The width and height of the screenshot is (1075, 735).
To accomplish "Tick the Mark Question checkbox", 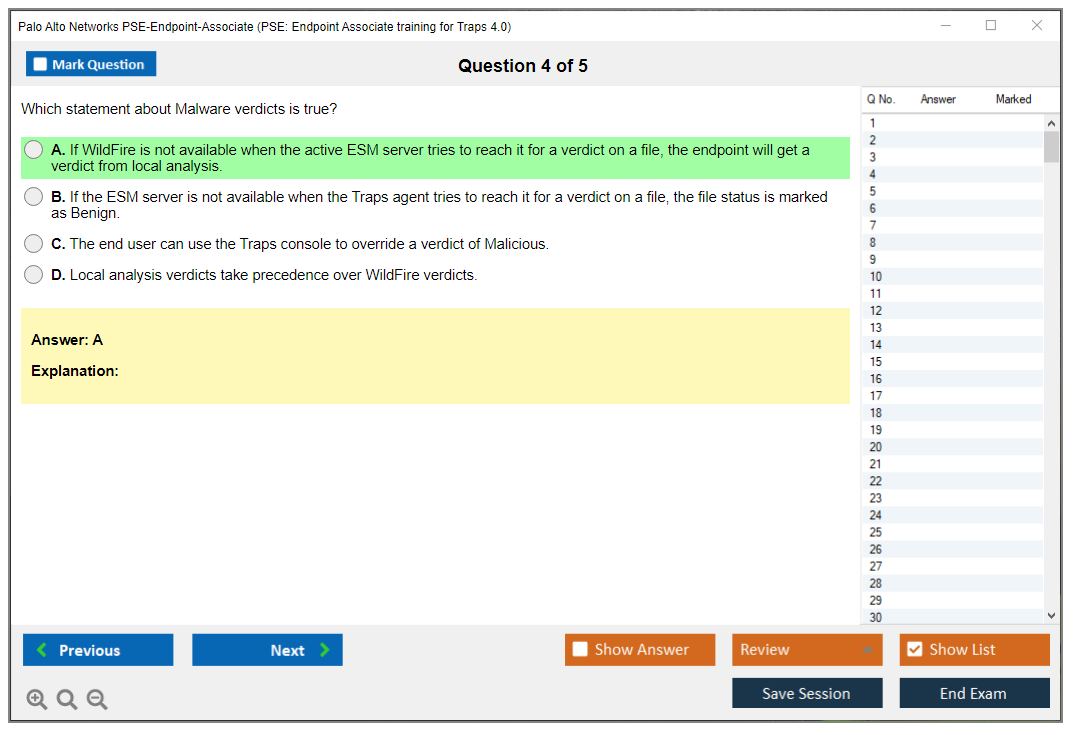I will (41, 65).
